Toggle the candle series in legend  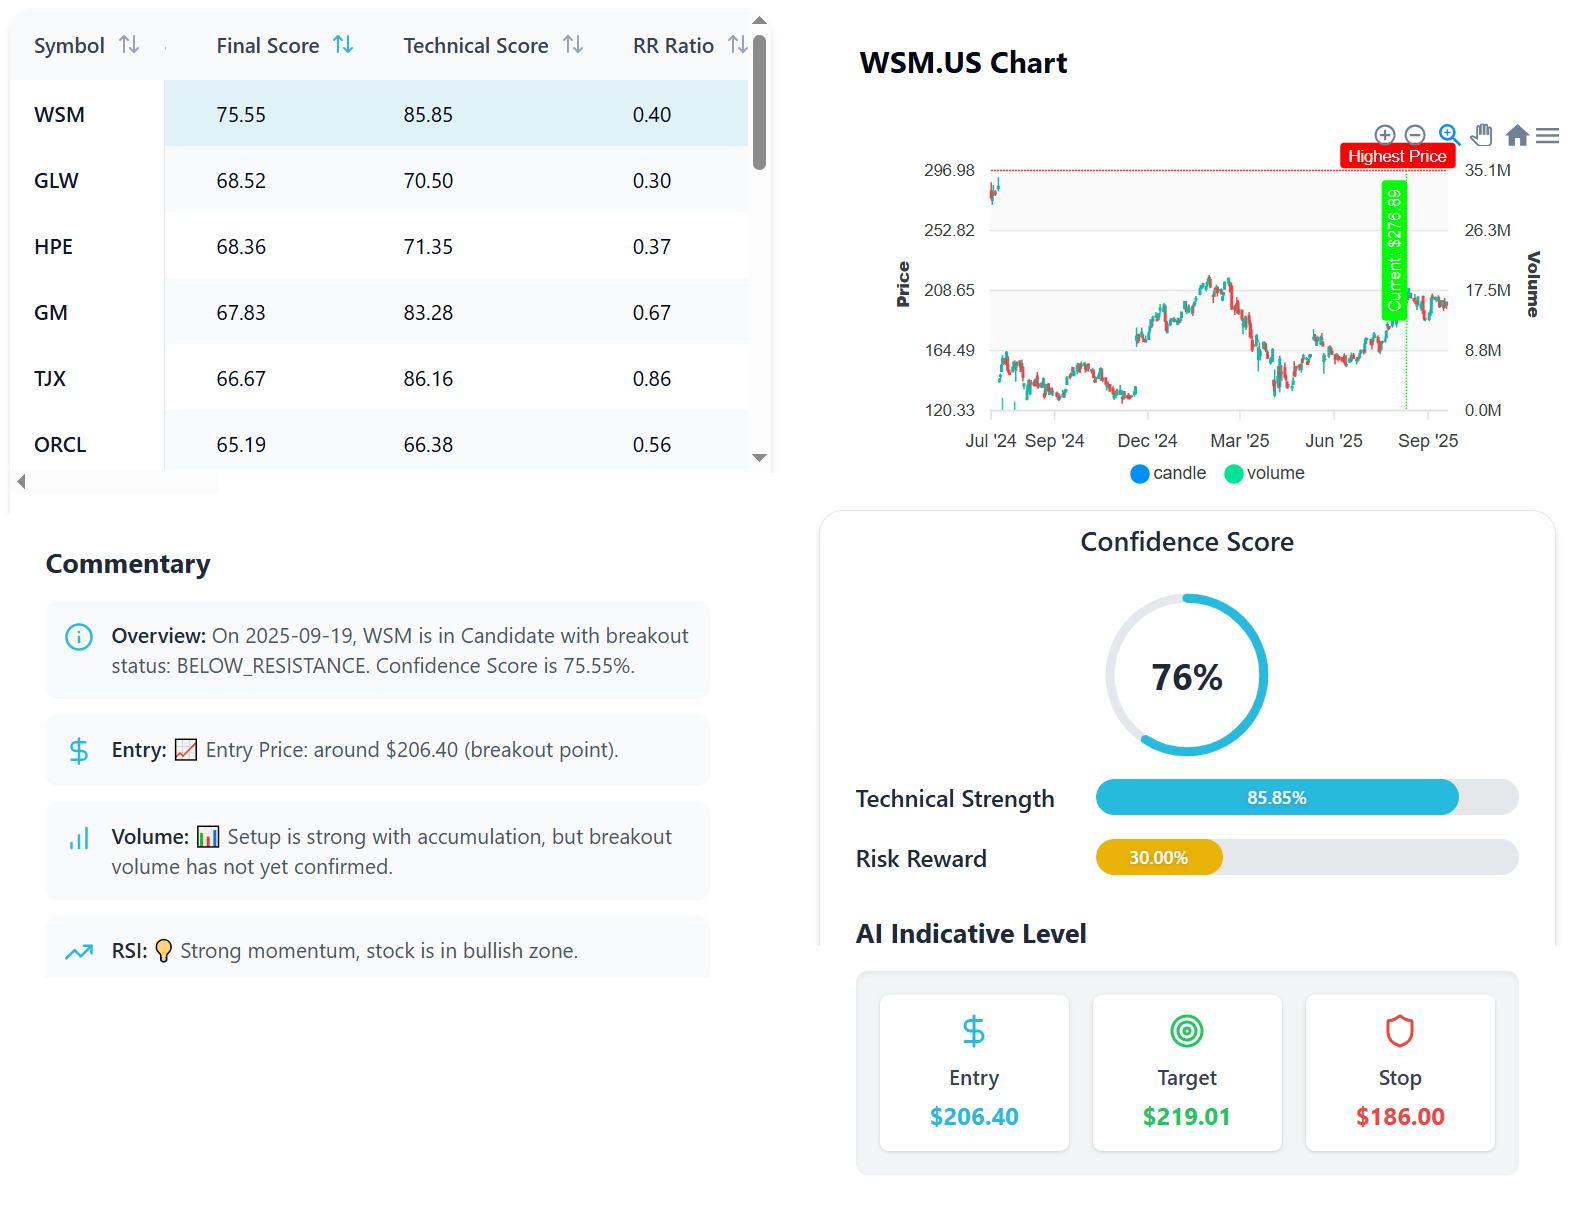[1168, 473]
